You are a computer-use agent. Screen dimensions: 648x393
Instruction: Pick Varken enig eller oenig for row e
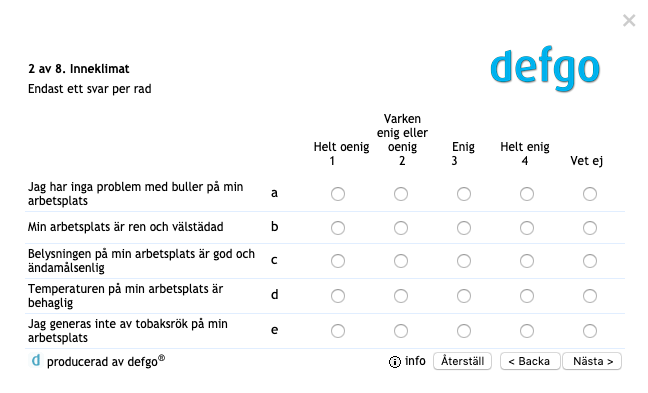tap(401, 331)
